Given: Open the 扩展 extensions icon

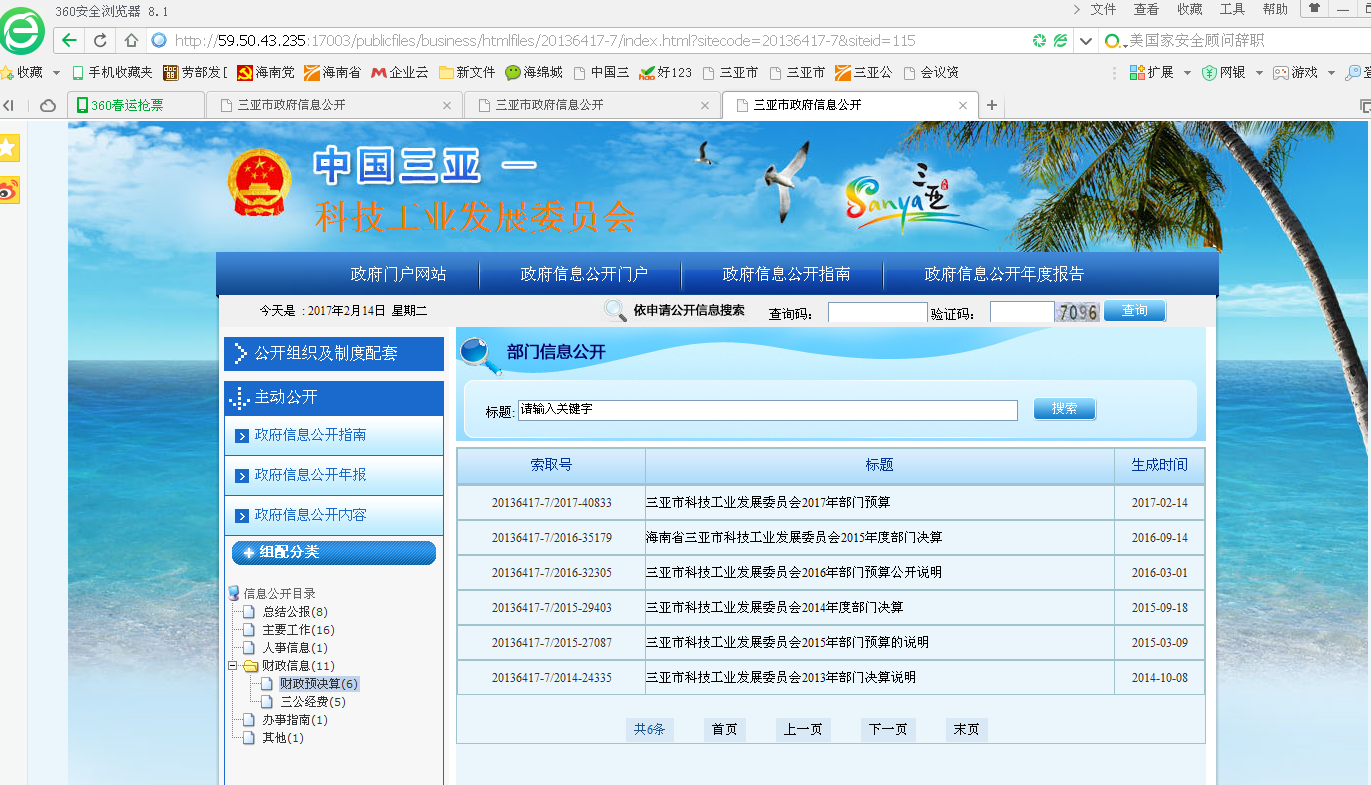Looking at the screenshot, I should click(x=1137, y=72).
